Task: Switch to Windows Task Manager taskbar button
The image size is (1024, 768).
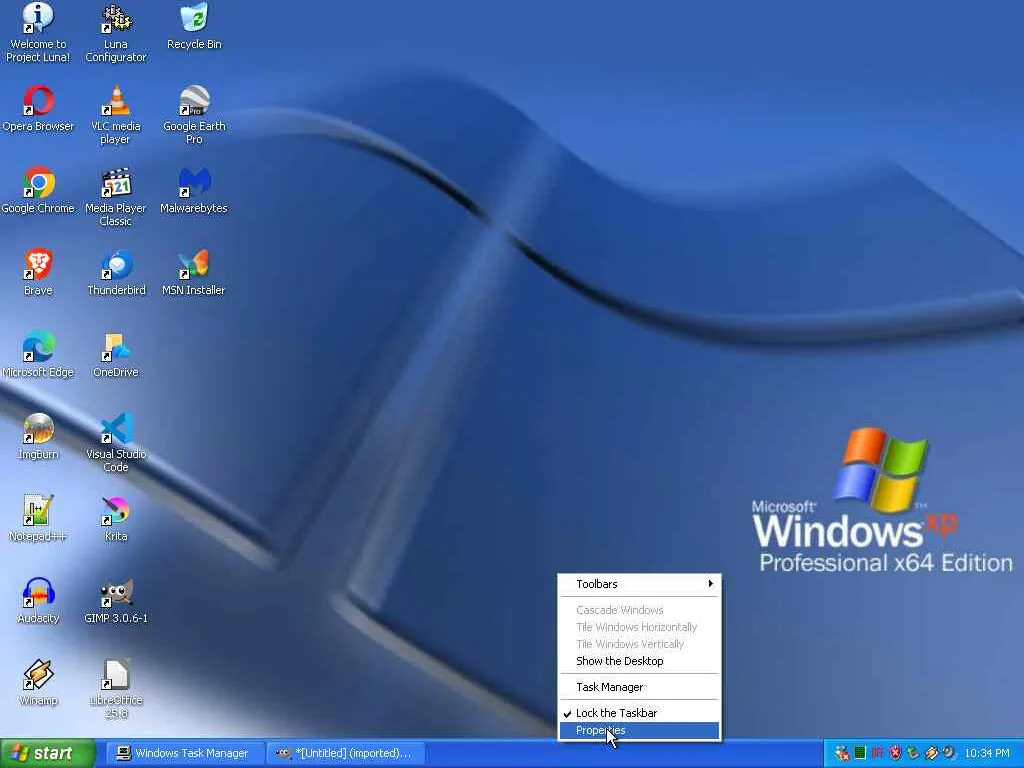Action: (x=184, y=754)
